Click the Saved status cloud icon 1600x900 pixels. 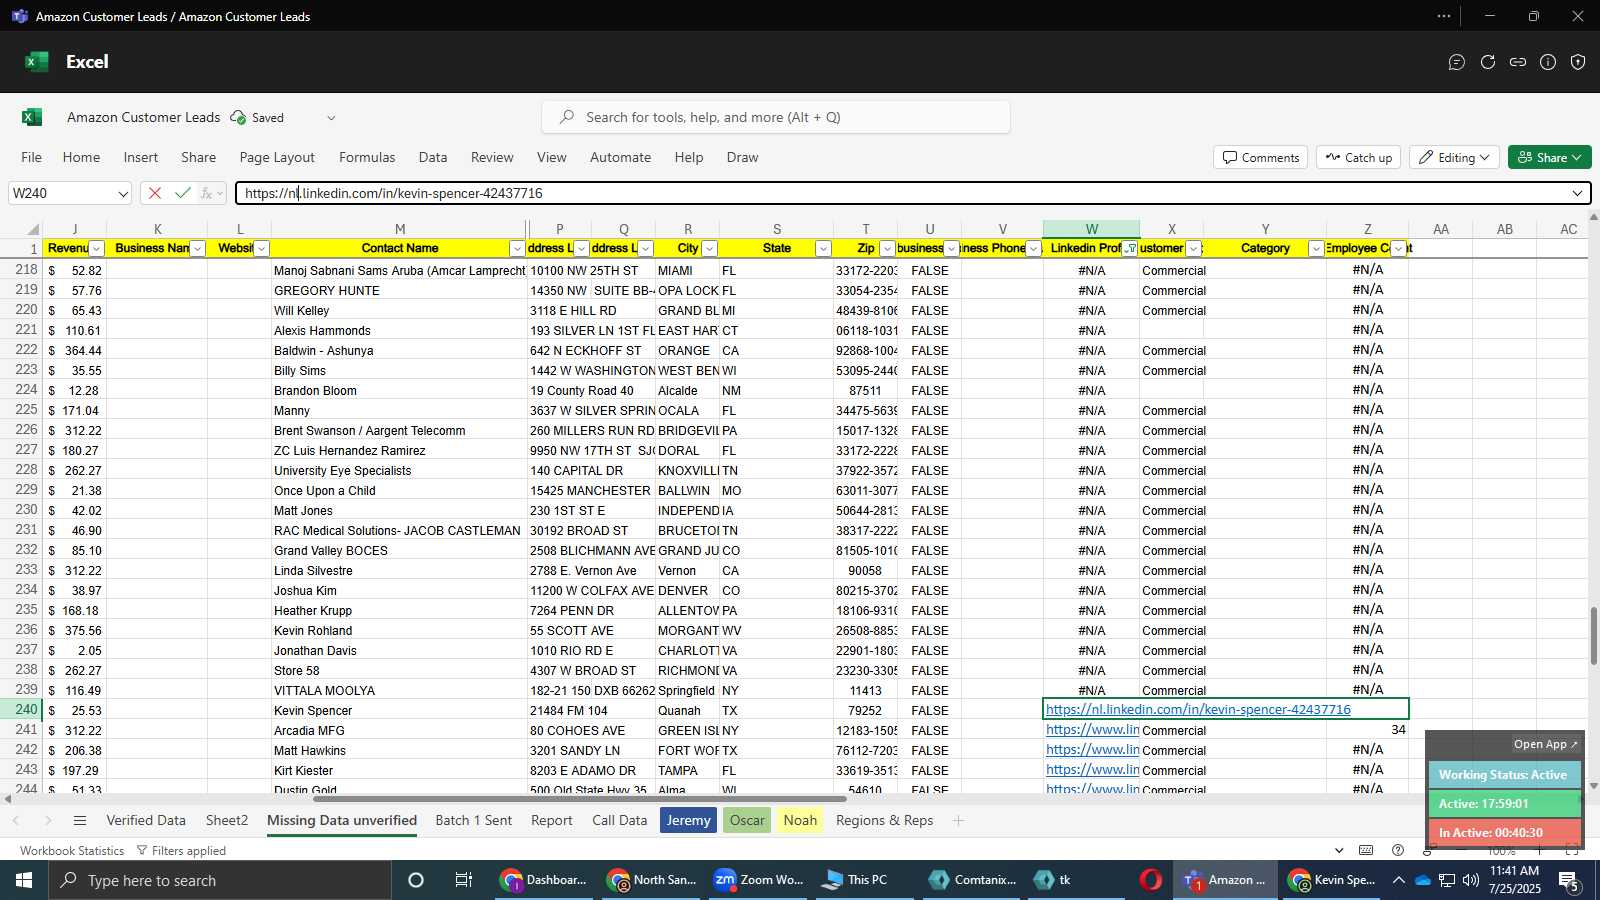[x=238, y=117]
